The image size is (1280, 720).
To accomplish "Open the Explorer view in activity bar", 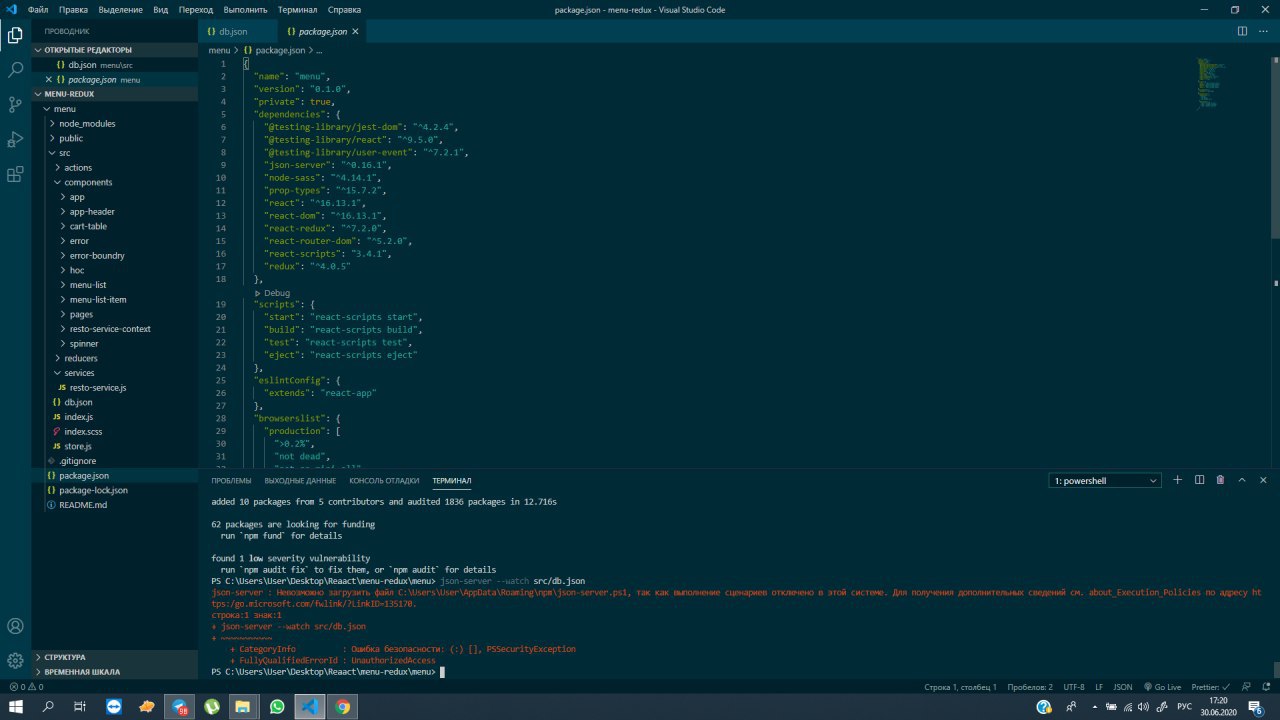I will coord(15,36).
